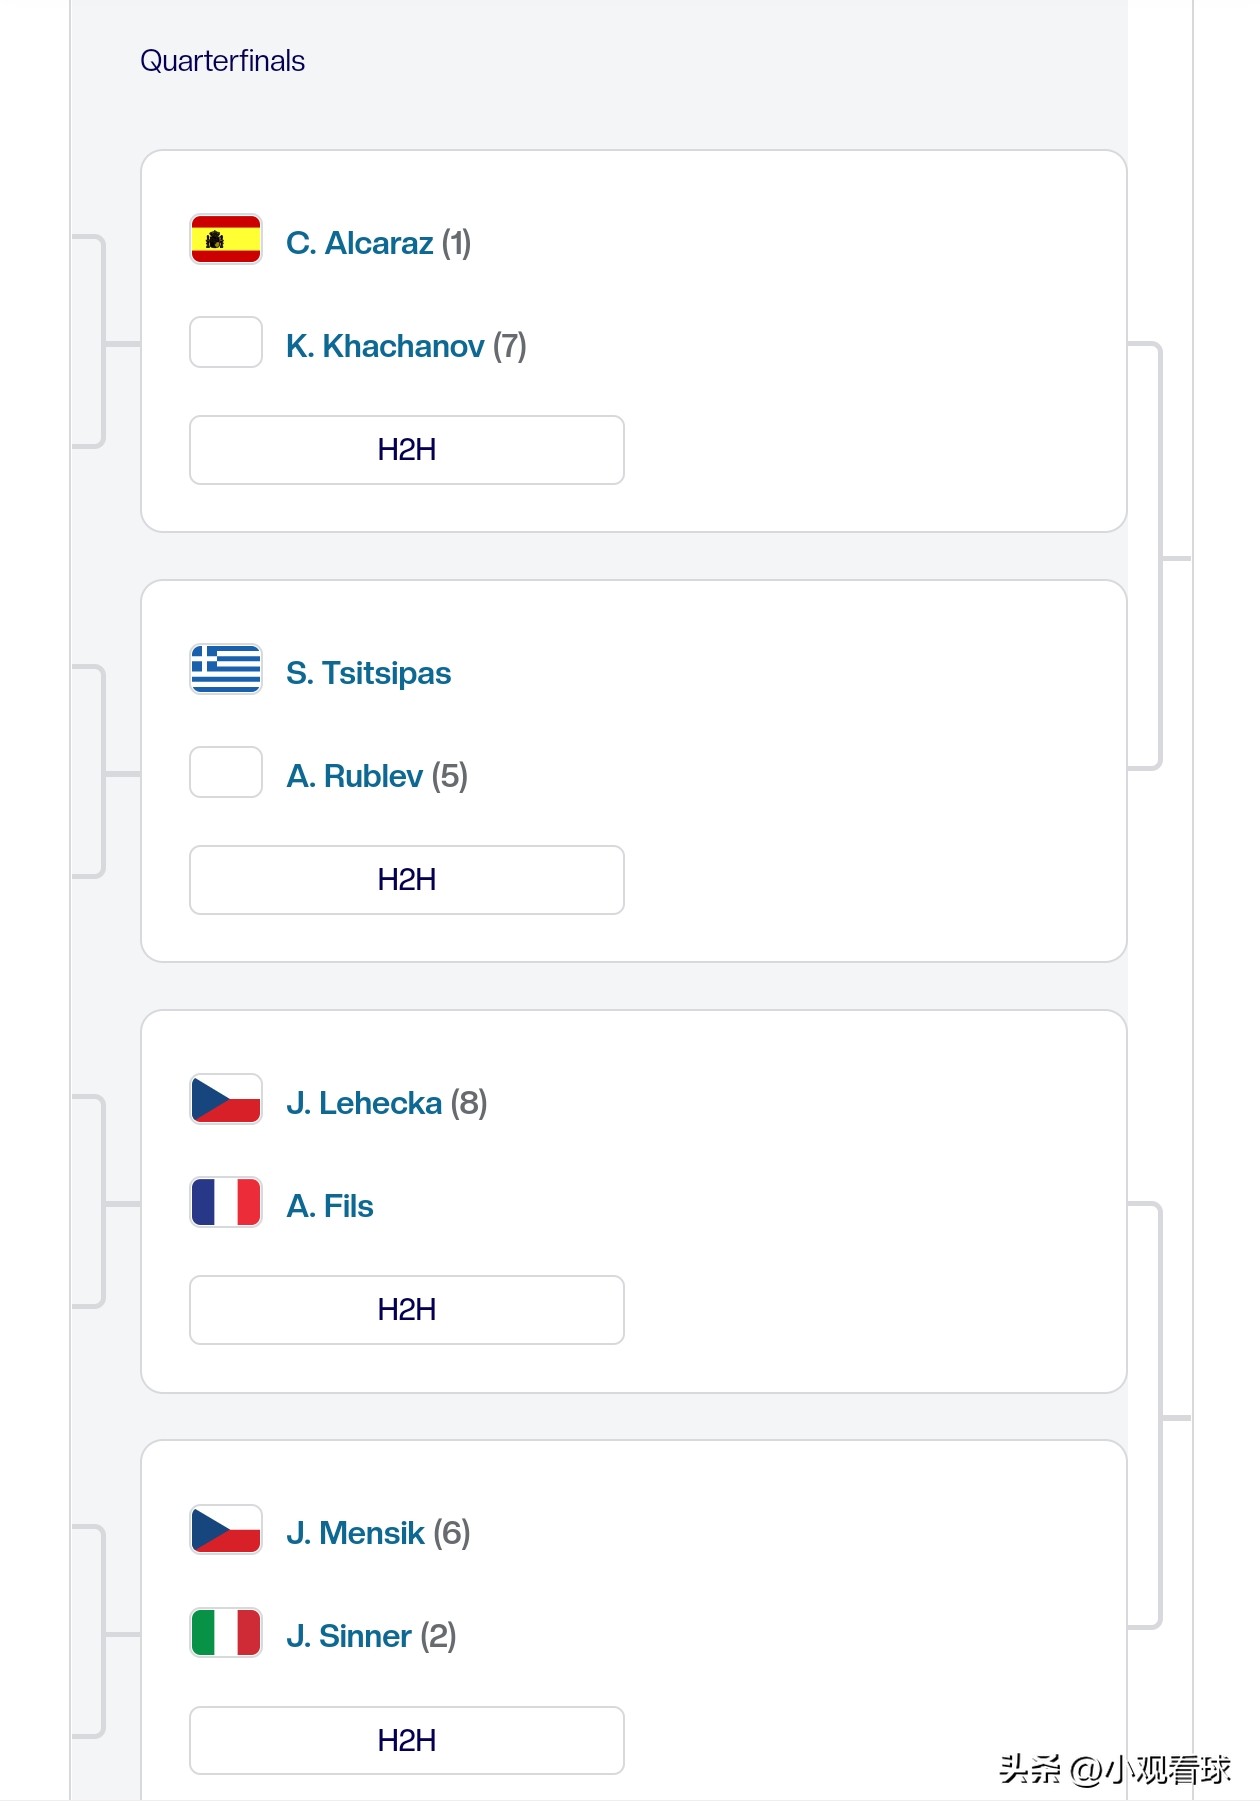Click the Czech flag beside Mensik
This screenshot has width=1260, height=1814.
[226, 1531]
